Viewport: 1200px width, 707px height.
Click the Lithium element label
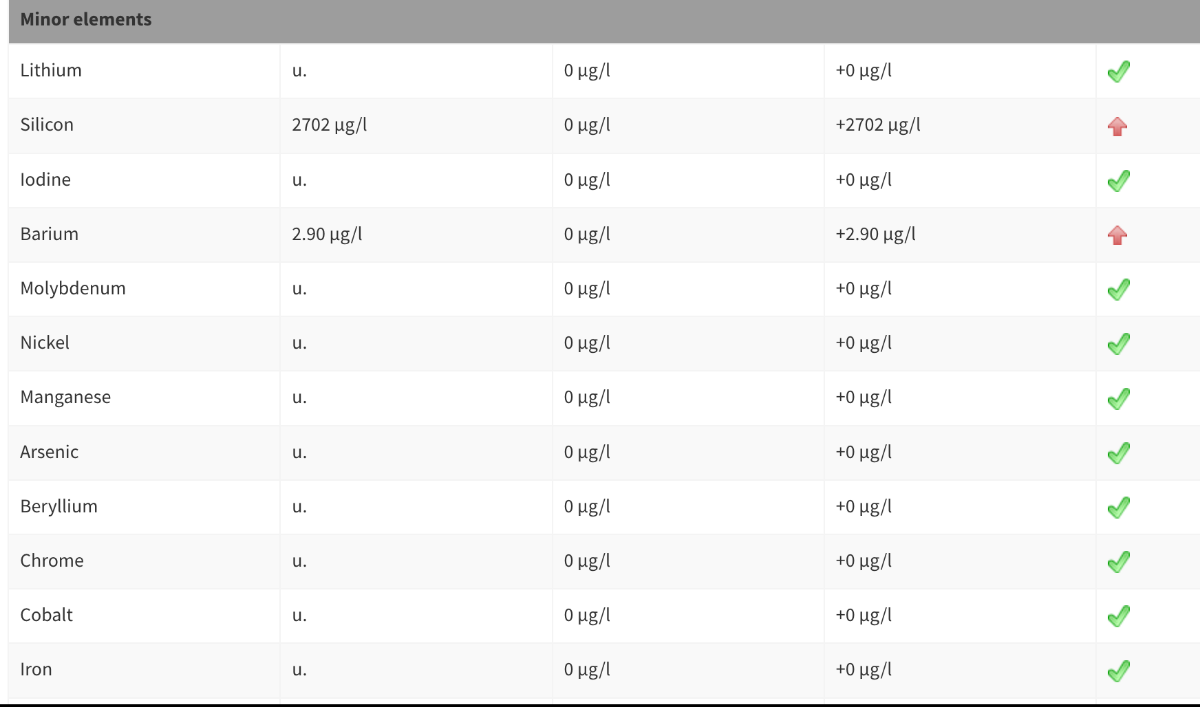pos(51,70)
